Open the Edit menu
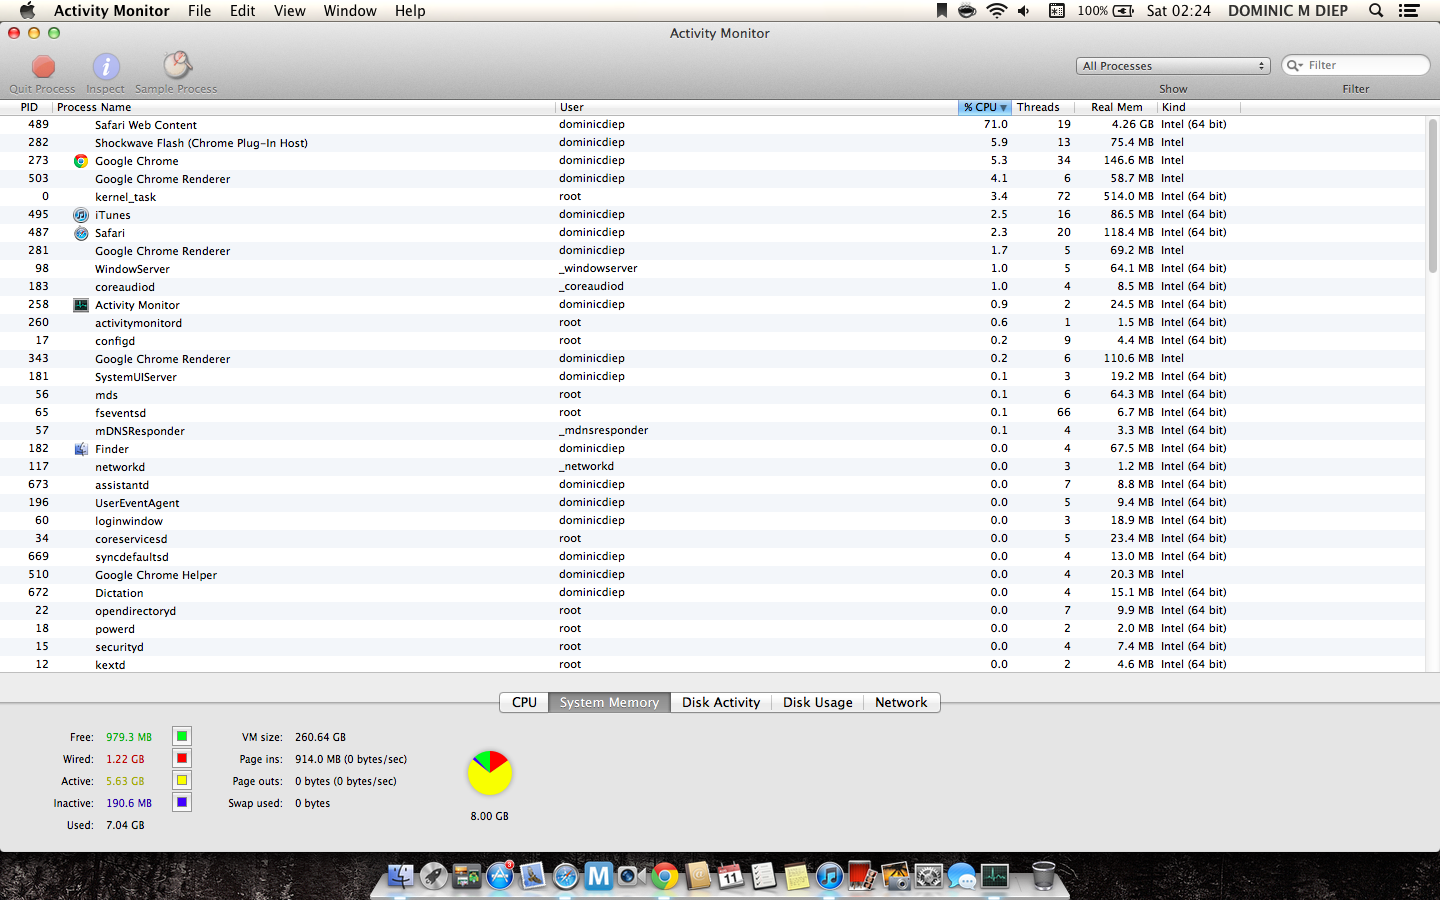Viewport: 1440px width, 900px height. [x=242, y=11]
